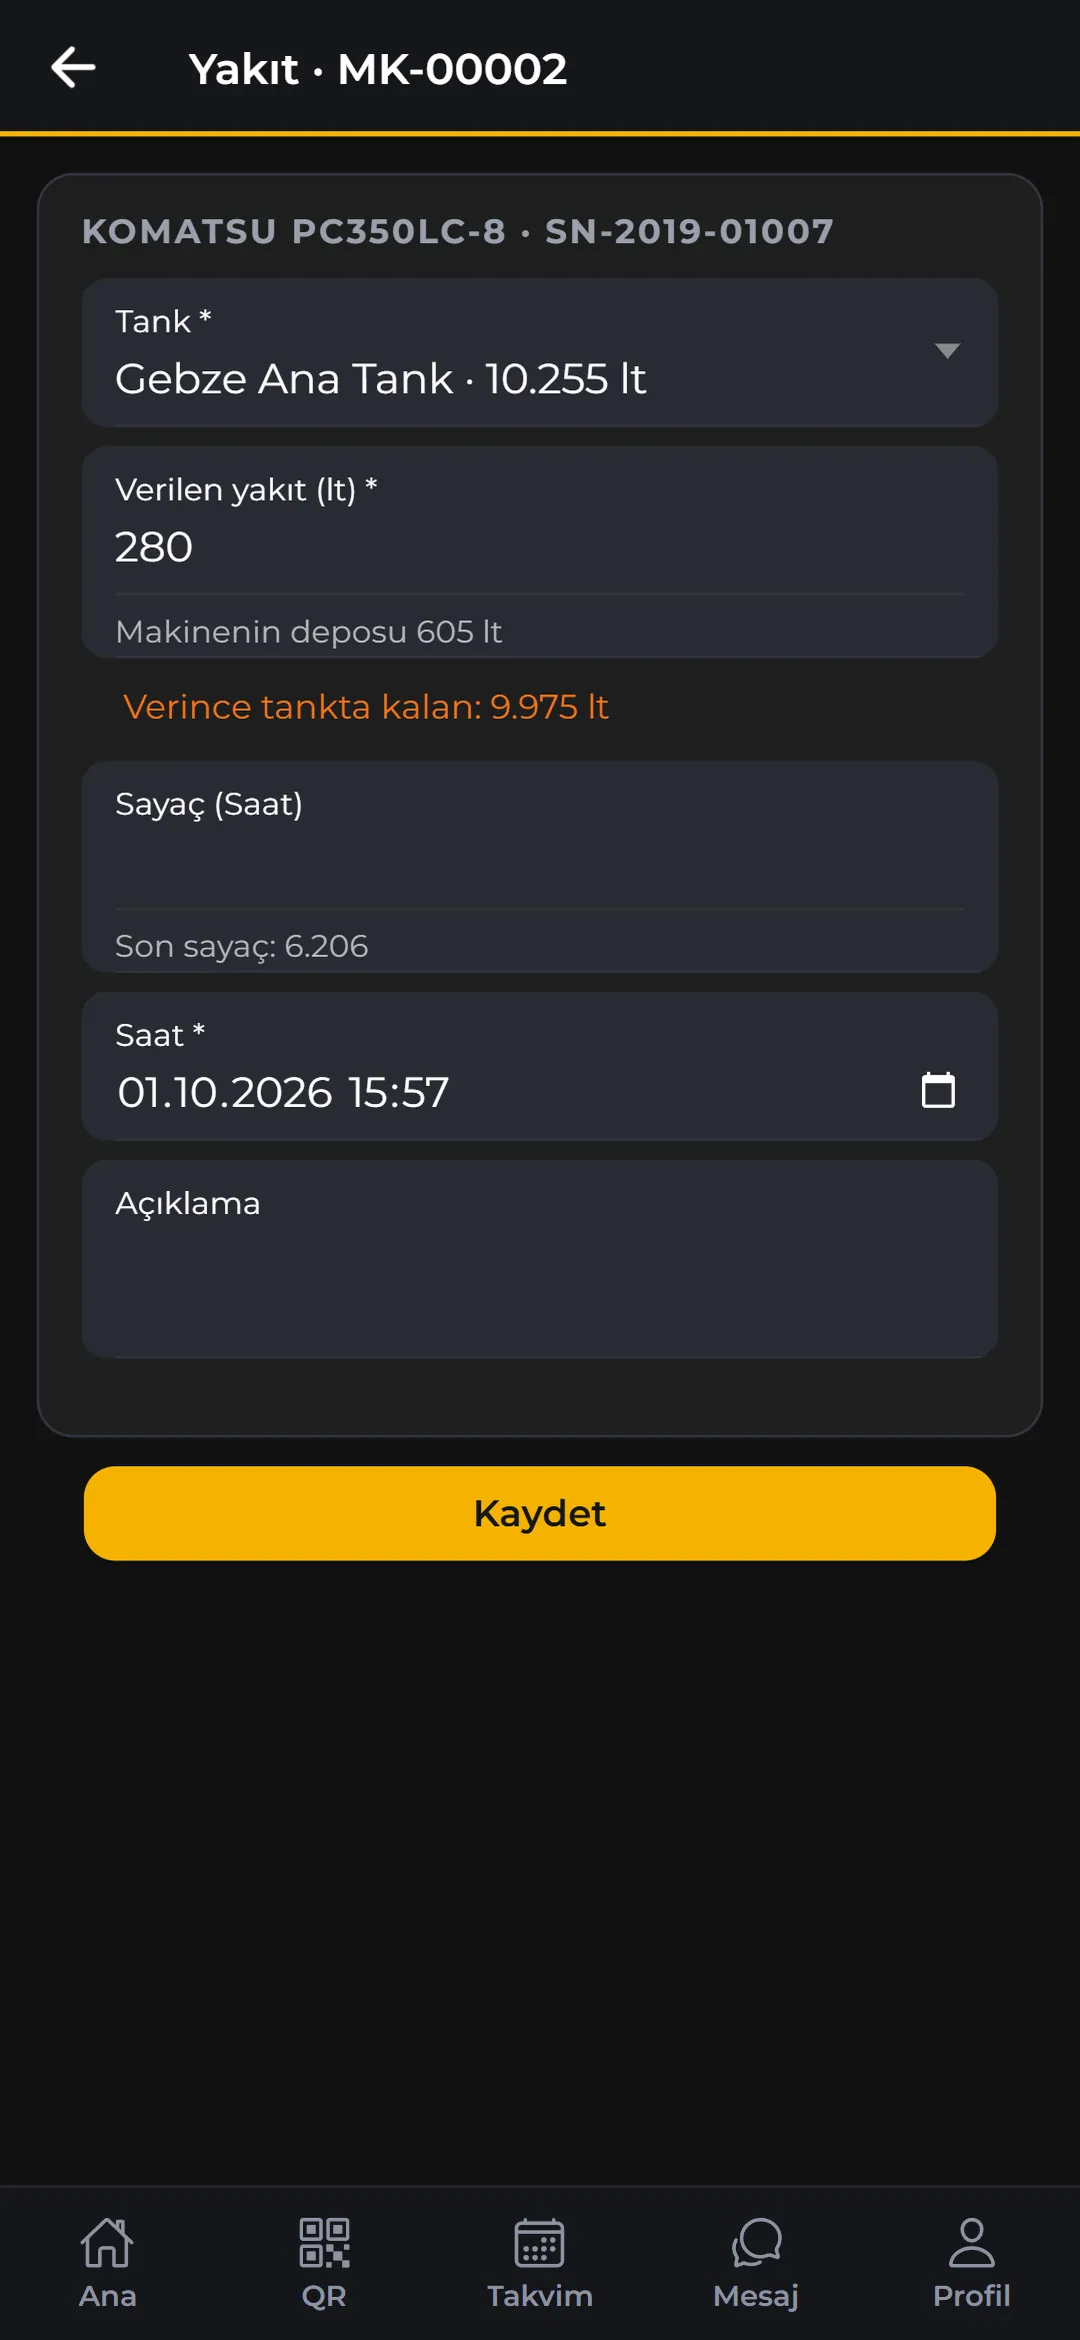Focus the Açıklama text area
The image size is (1080, 2340).
point(540,1259)
